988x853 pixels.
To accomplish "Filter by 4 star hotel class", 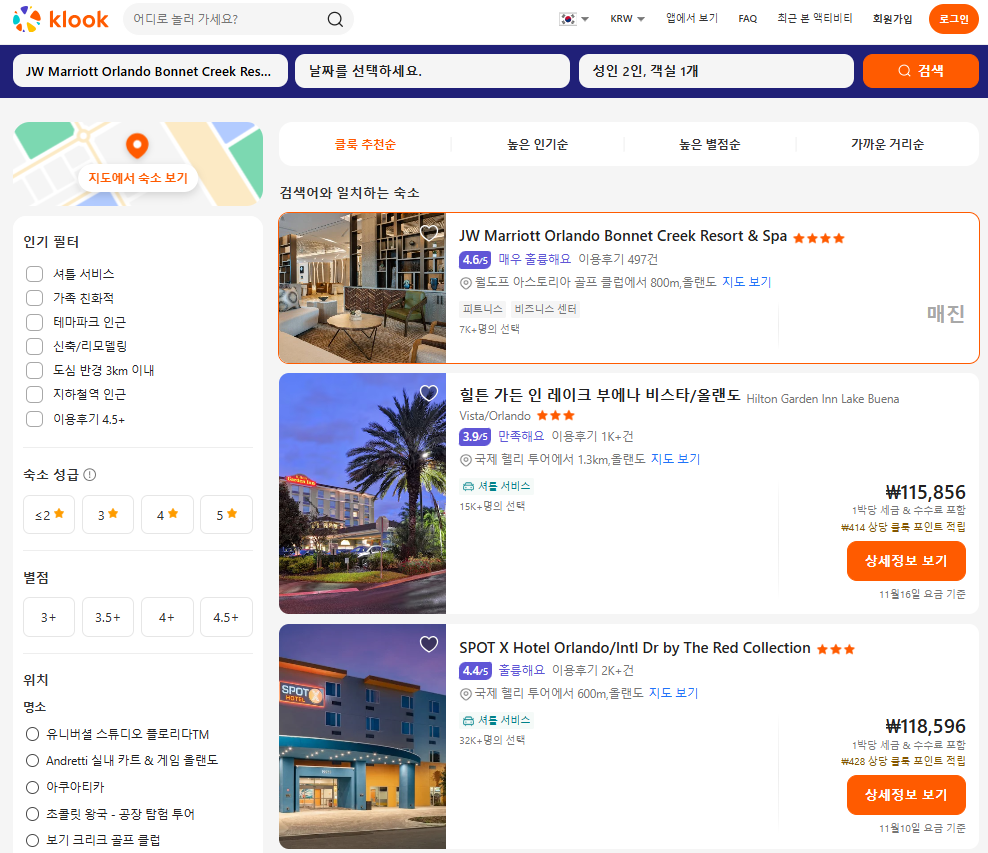I will 167,515.
